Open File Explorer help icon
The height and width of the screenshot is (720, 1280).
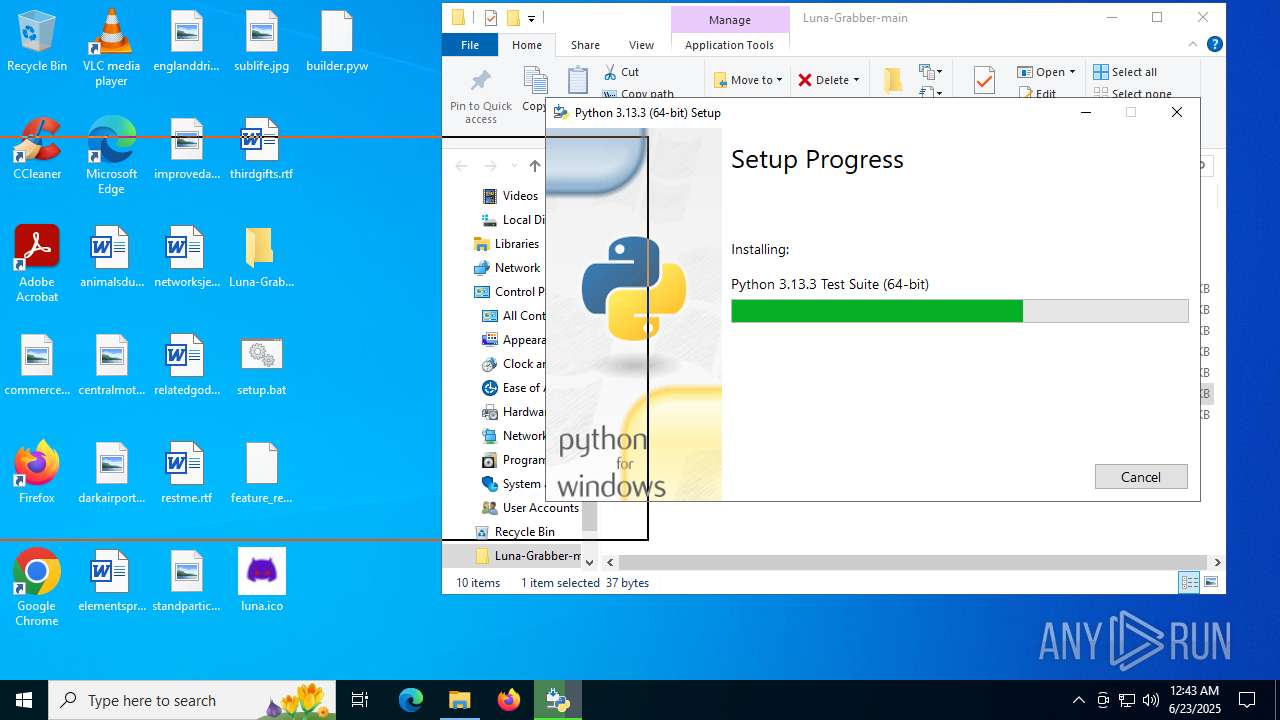pyautogui.click(x=1215, y=45)
